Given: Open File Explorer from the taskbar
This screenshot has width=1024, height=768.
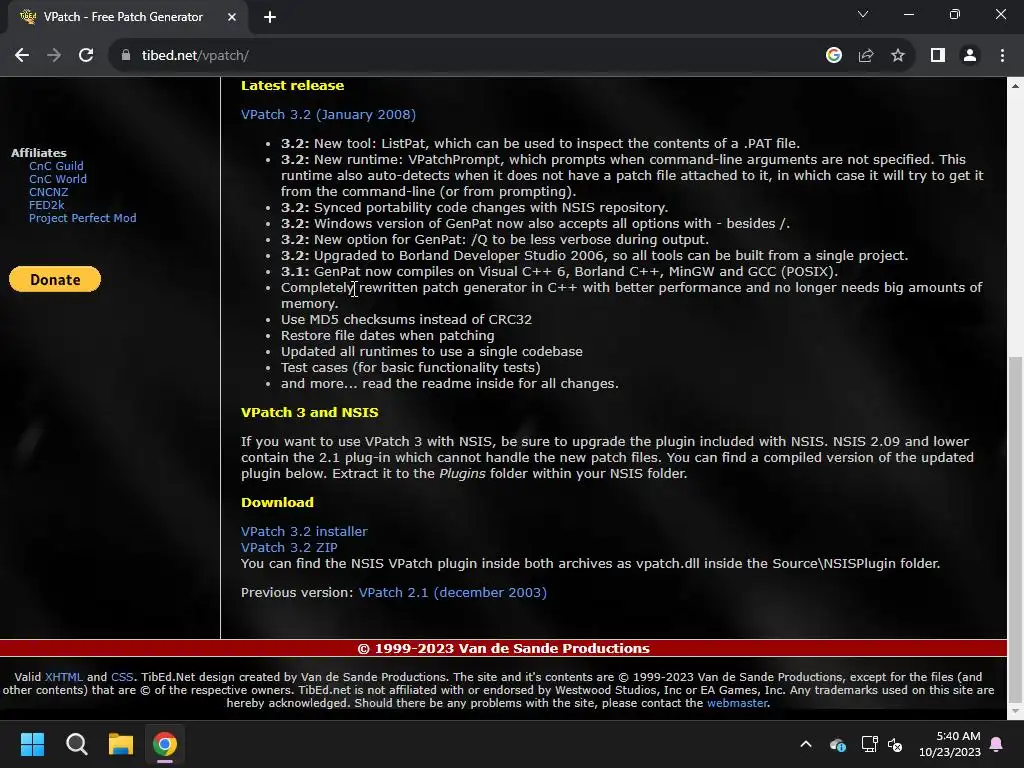Looking at the screenshot, I should click(121, 744).
